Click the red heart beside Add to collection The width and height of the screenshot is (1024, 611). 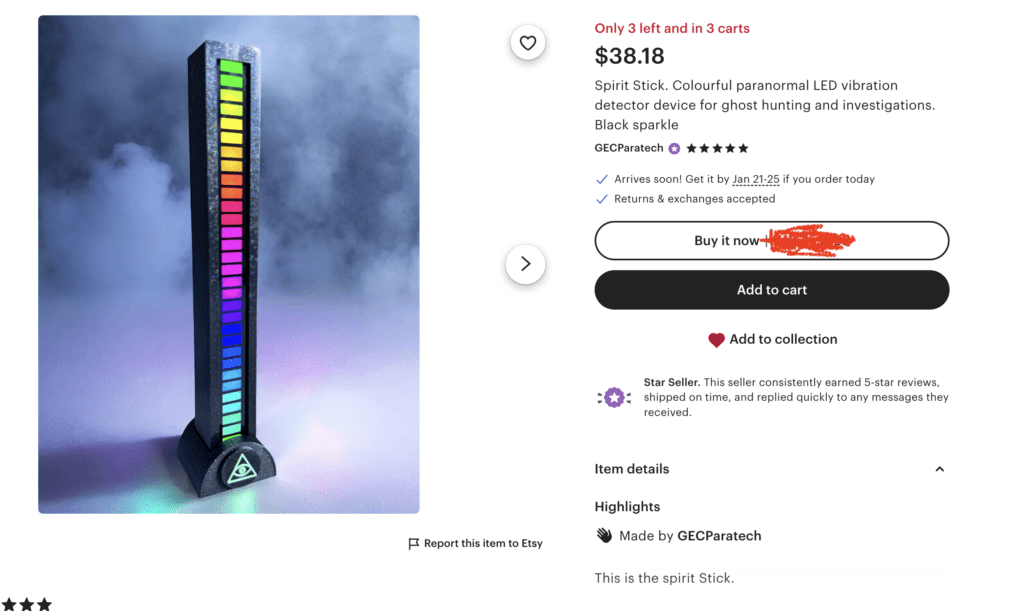coord(716,340)
